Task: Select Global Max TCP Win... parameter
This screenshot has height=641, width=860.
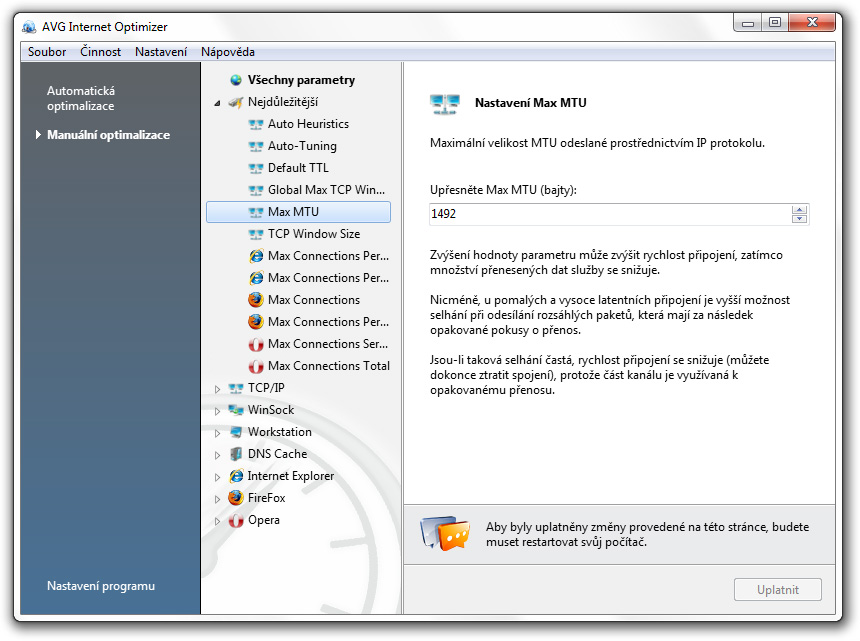Action: pos(326,190)
